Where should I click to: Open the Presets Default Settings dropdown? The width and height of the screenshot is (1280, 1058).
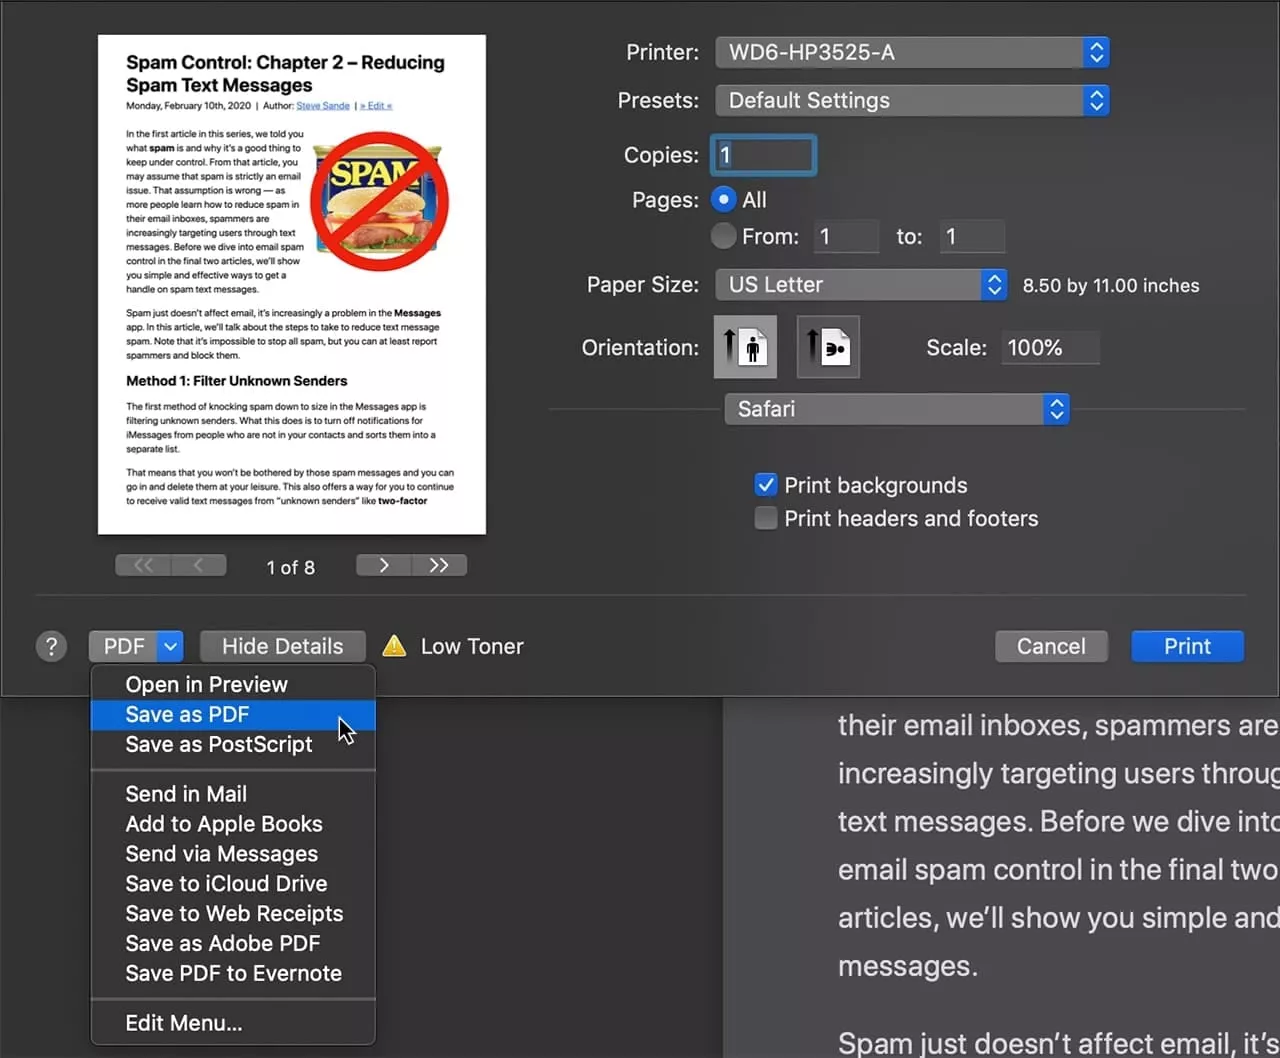(912, 100)
